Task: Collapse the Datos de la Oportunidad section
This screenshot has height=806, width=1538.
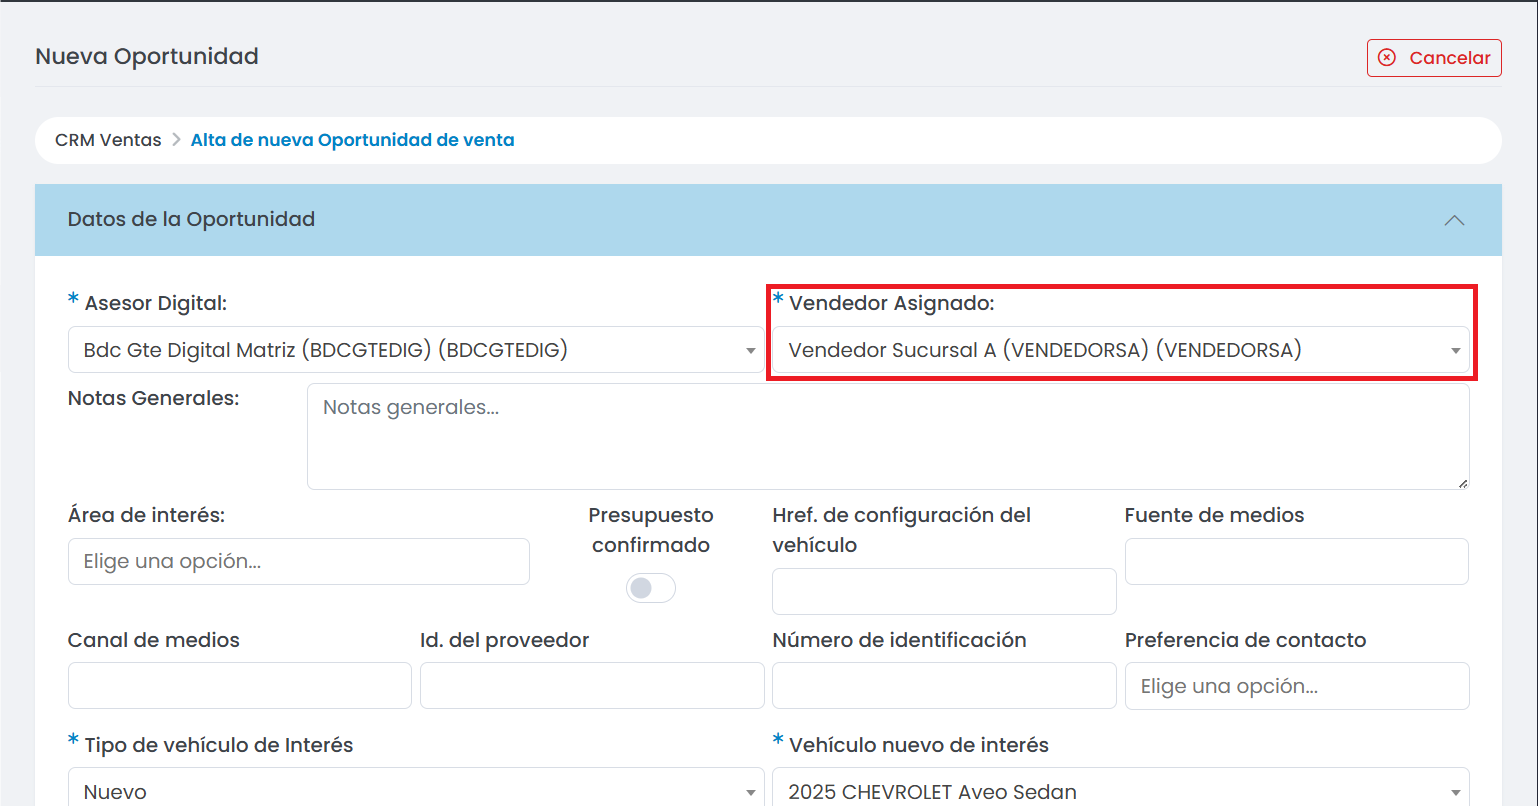Action: click(x=1454, y=220)
